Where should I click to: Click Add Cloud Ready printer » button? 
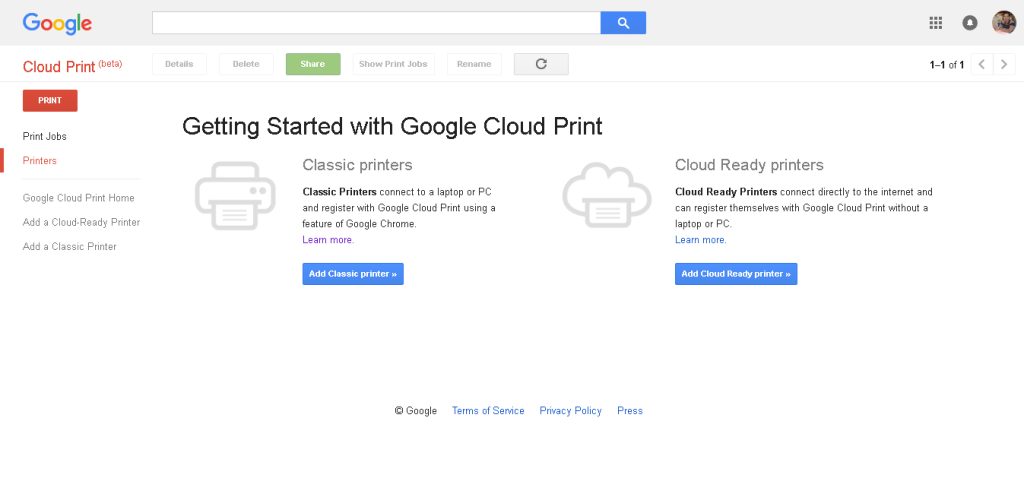pos(736,274)
